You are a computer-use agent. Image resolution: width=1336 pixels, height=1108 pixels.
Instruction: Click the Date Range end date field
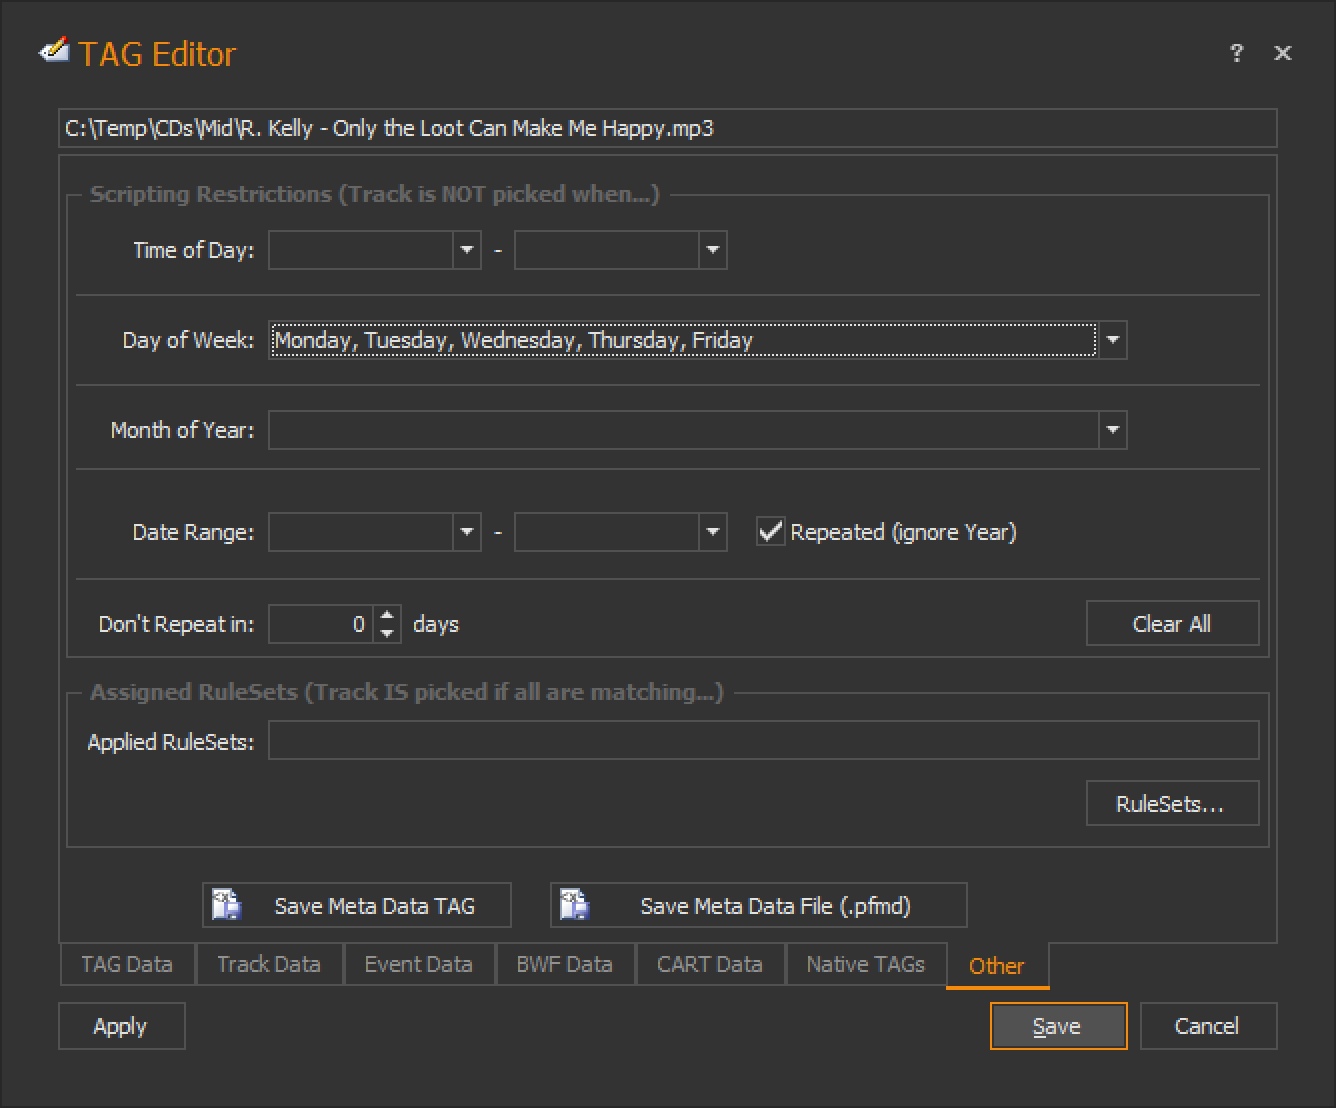[x=607, y=532]
